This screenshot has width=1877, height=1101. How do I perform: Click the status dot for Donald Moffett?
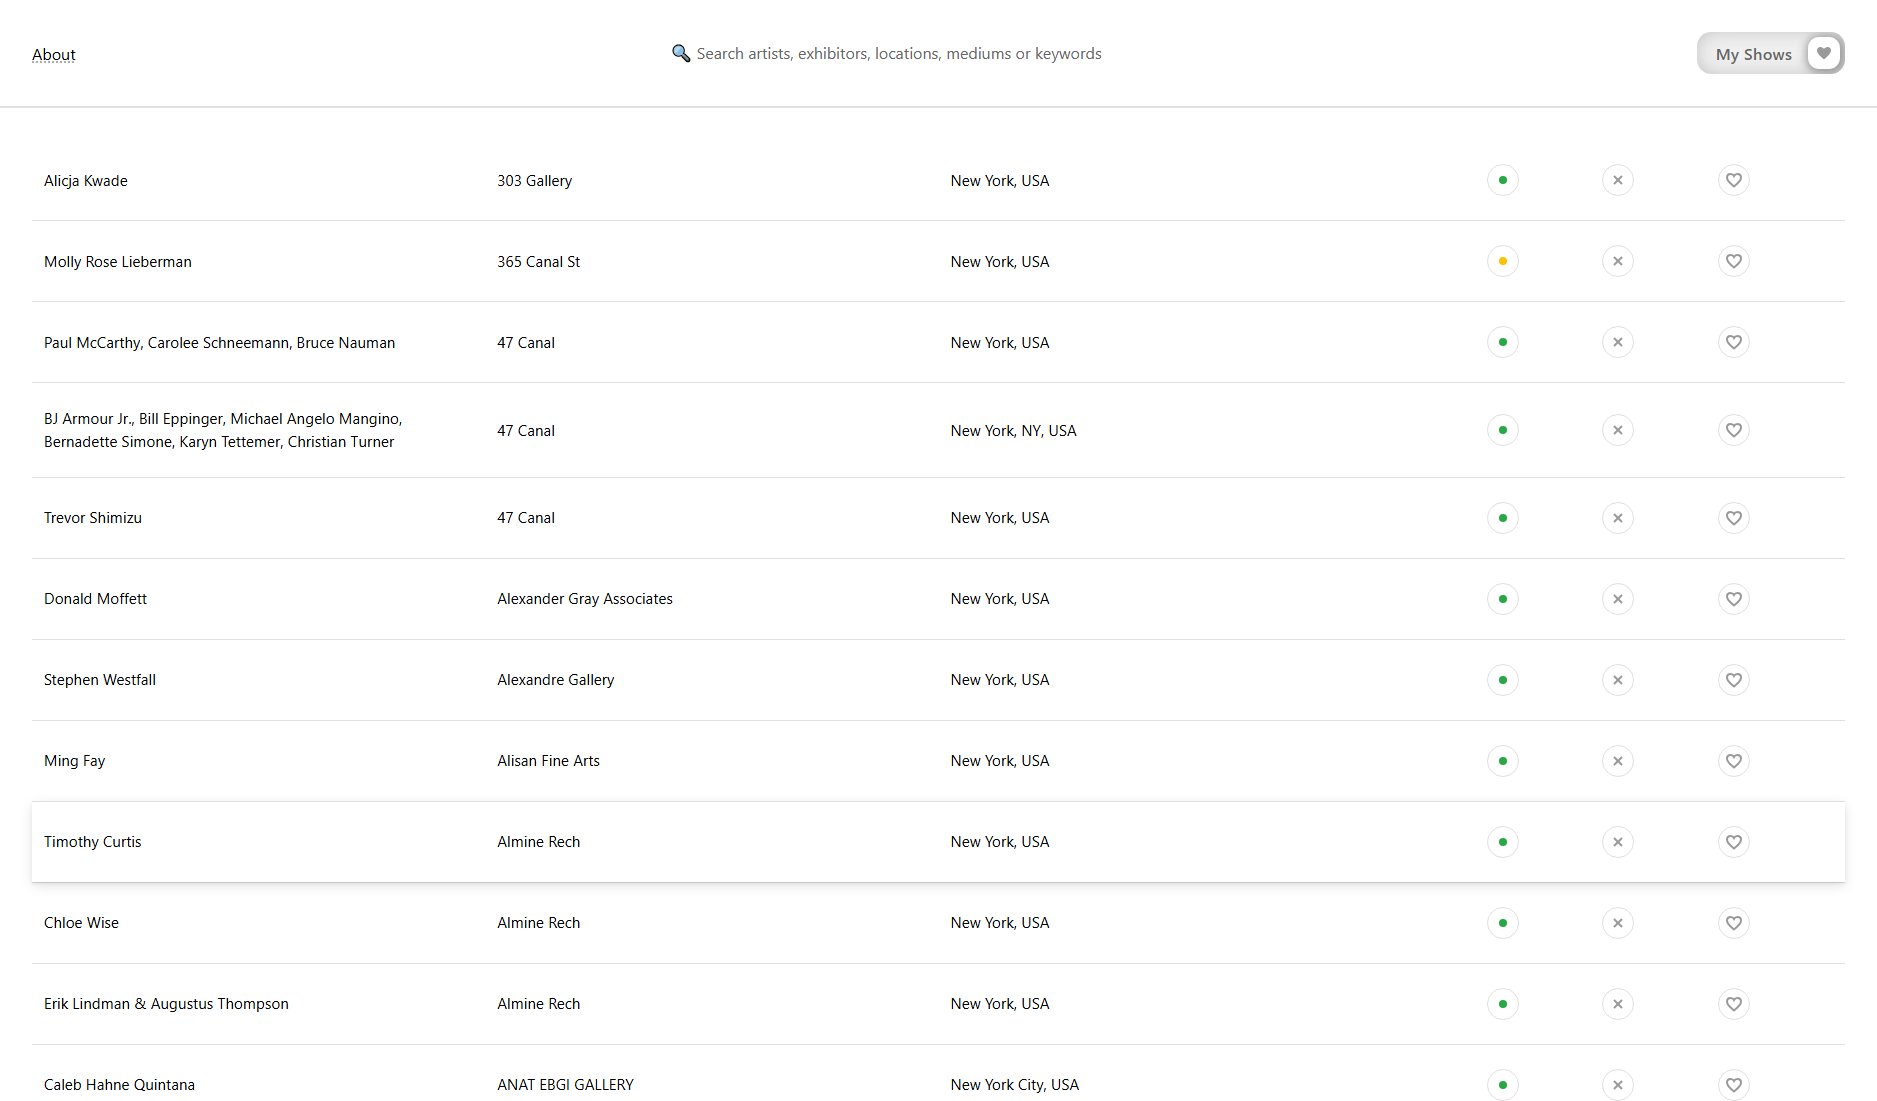[x=1503, y=599]
